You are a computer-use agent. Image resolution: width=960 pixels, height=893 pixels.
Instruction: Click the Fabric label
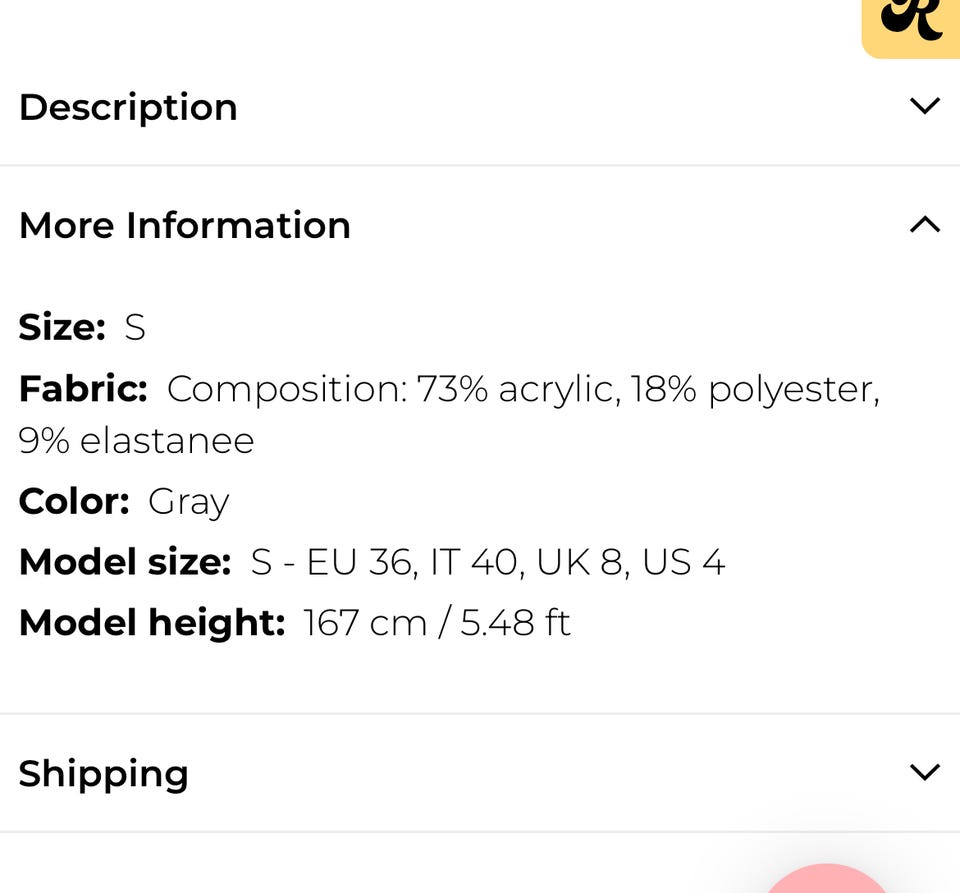[x=83, y=388]
